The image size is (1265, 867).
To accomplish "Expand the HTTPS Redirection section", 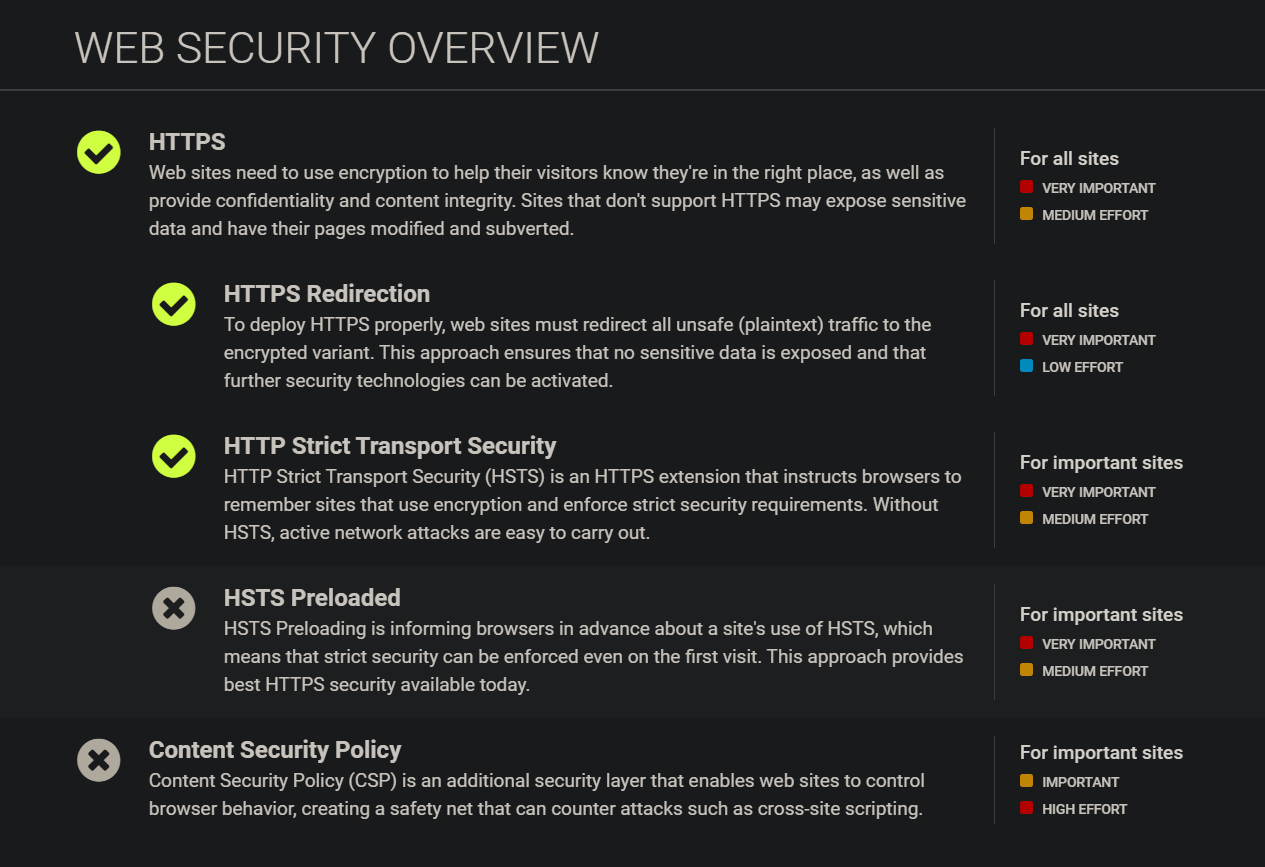I will point(327,293).
